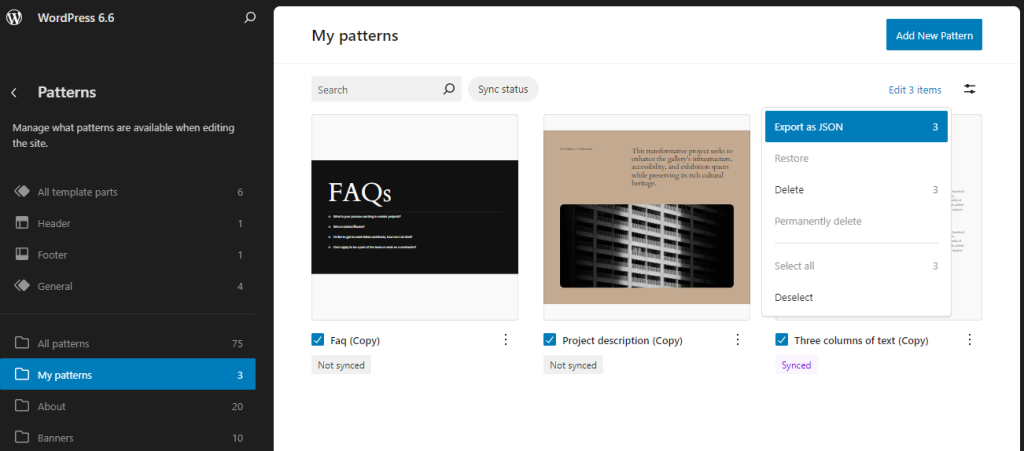1024x451 pixels.
Task: Click the Add New Pattern button
Action: [x=934, y=35]
